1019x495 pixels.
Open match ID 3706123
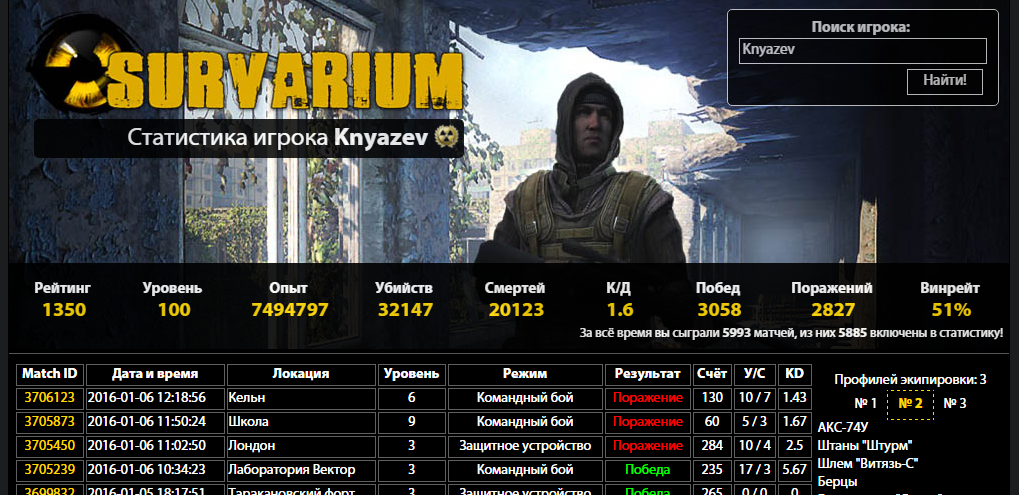pos(49,398)
